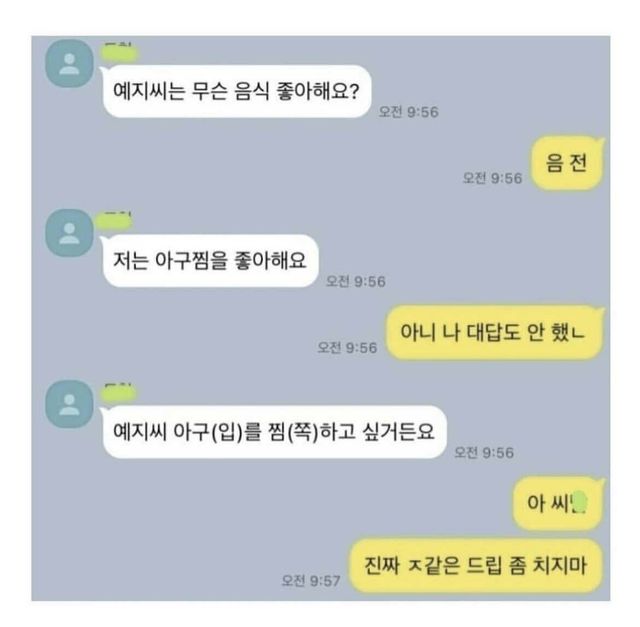Tap the avatar beside the last received message
This screenshot has height=627, width=640.
(x=69, y=404)
